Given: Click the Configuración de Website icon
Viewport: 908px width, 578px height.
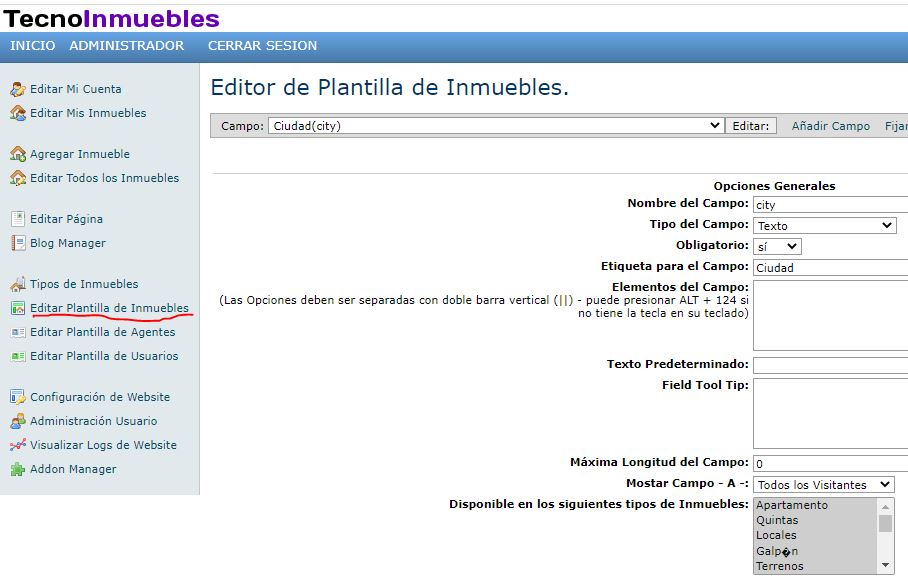Looking at the screenshot, I should pos(17,397).
